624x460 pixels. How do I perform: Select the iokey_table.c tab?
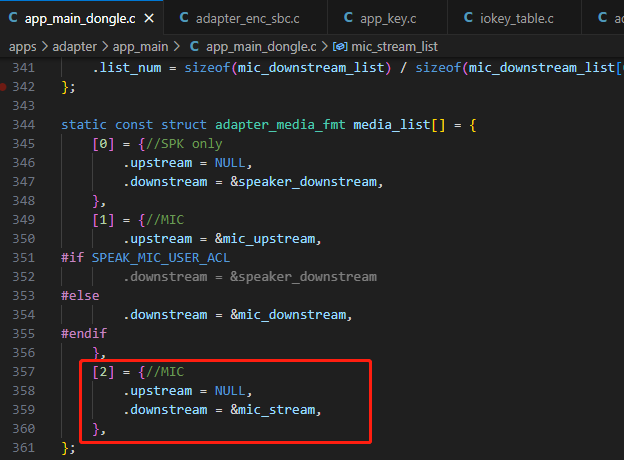click(514, 18)
